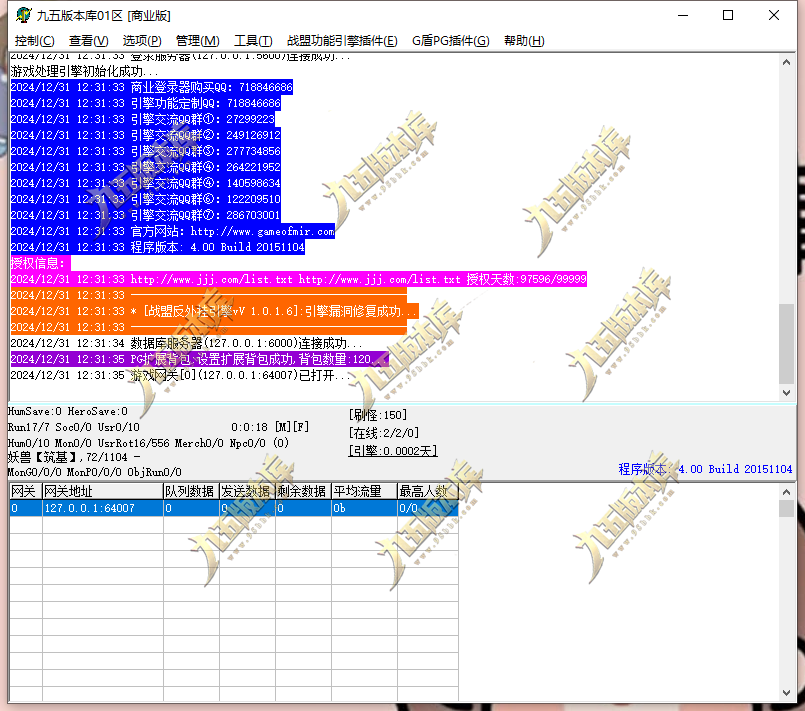805x711 pixels.
Task: Click log line 官方网站 http://www.gameofmir.com
Action: click(x=172, y=232)
